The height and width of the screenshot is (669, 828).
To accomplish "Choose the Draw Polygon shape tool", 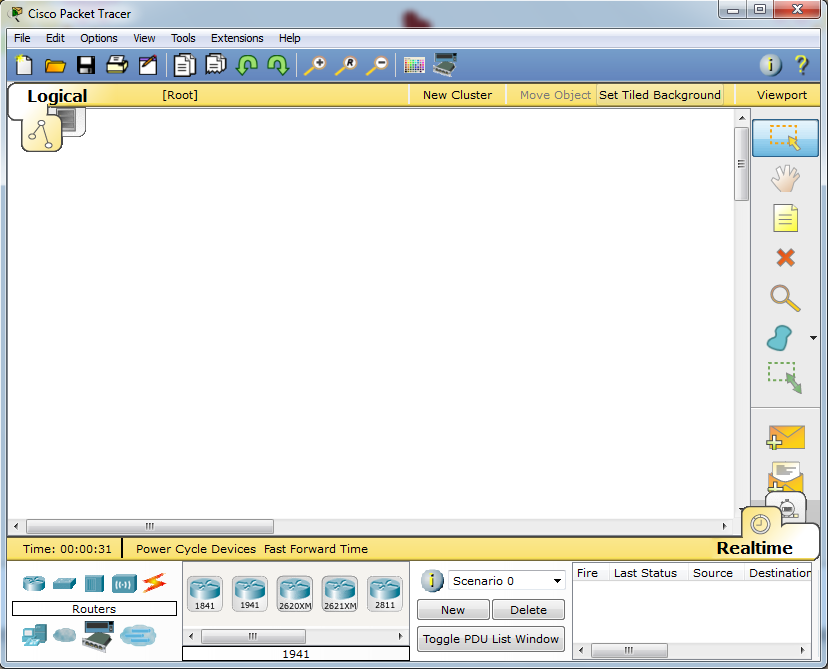I will point(779,338).
